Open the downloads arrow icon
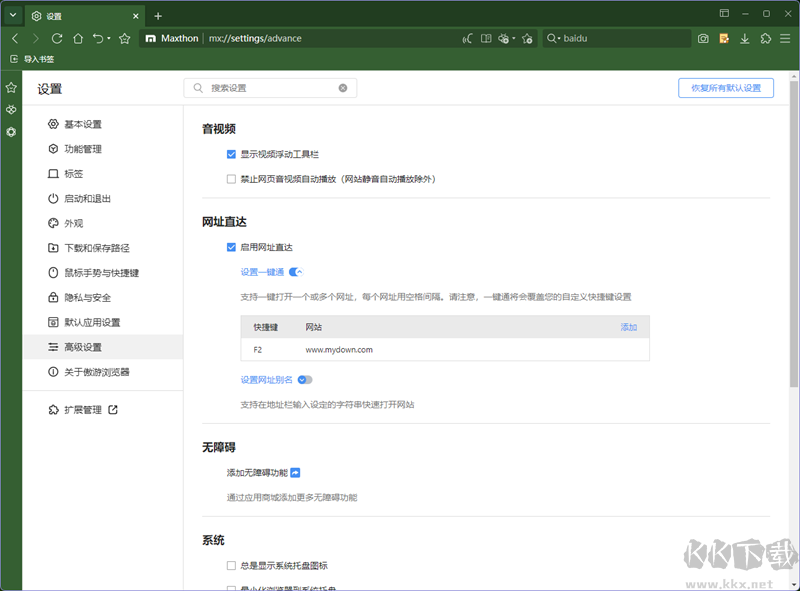800x591 pixels. click(745, 38)
